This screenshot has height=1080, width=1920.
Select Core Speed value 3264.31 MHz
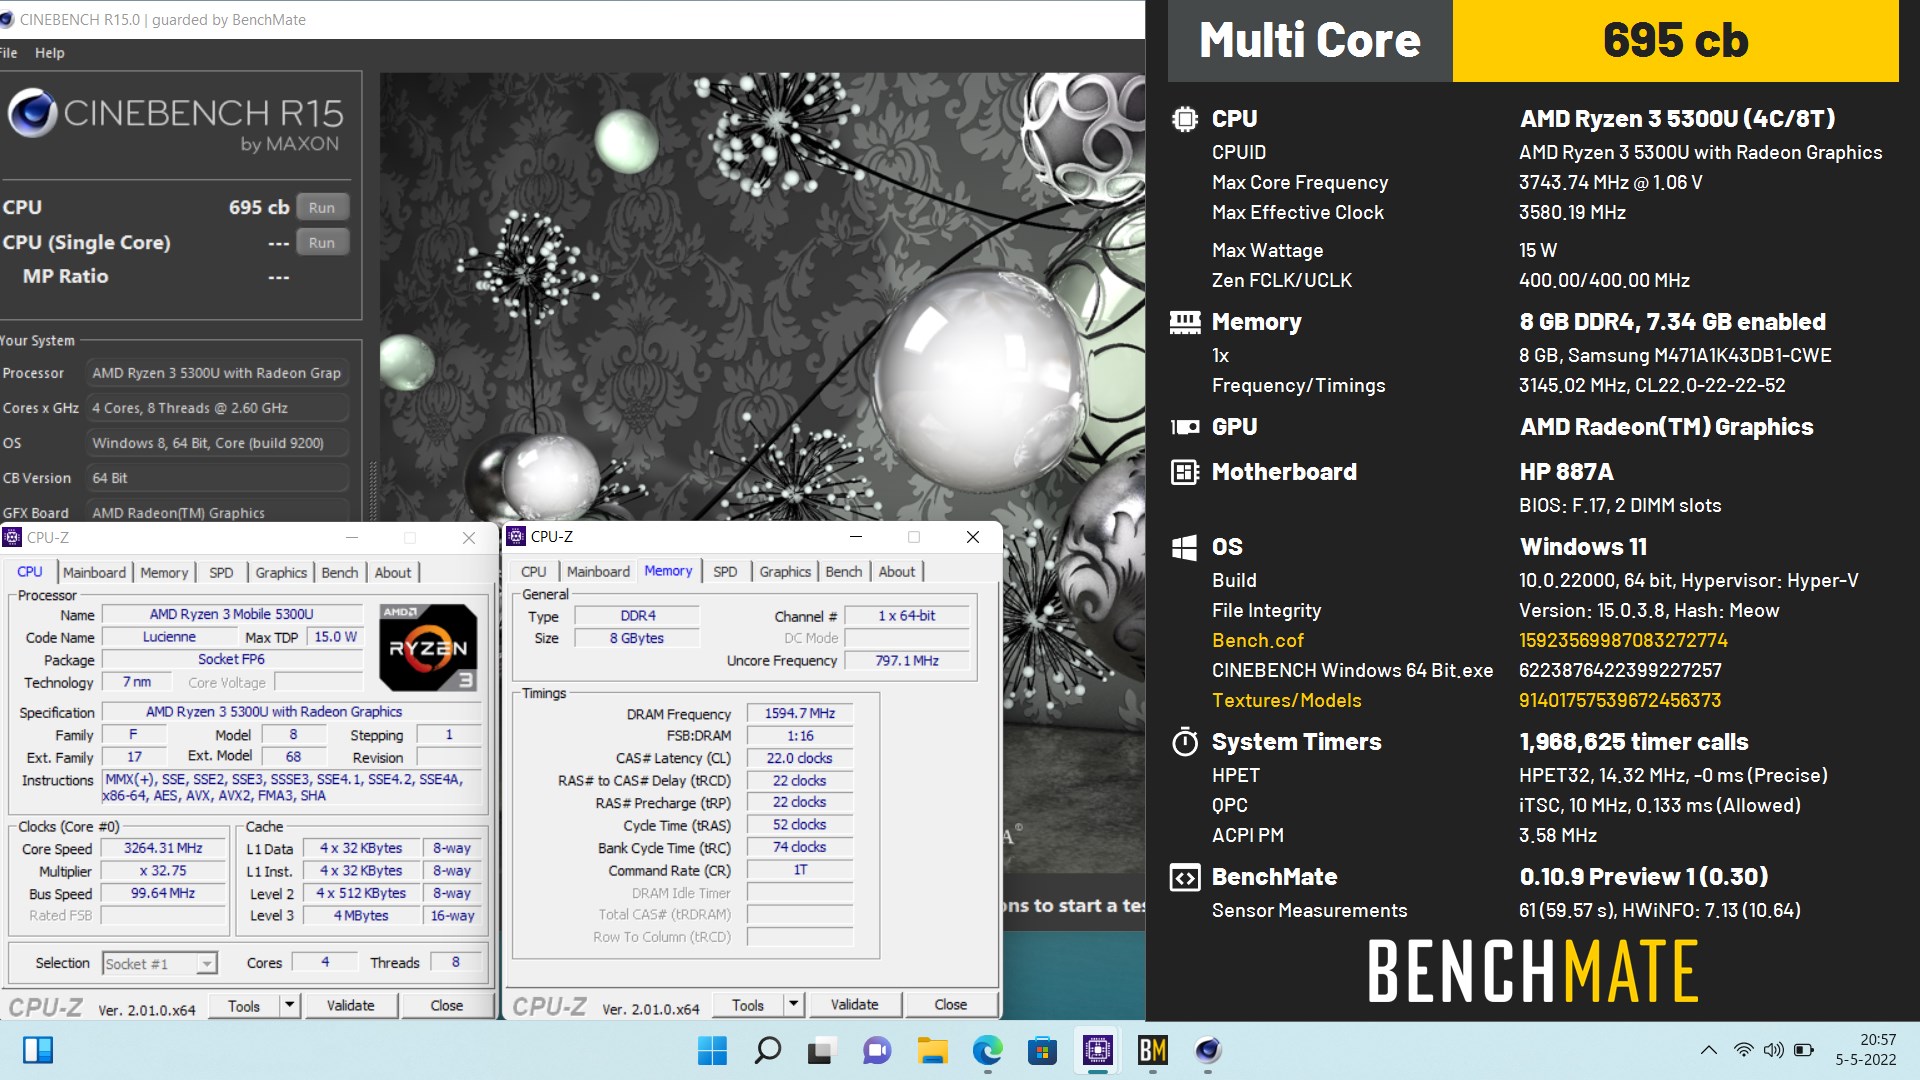163,848
